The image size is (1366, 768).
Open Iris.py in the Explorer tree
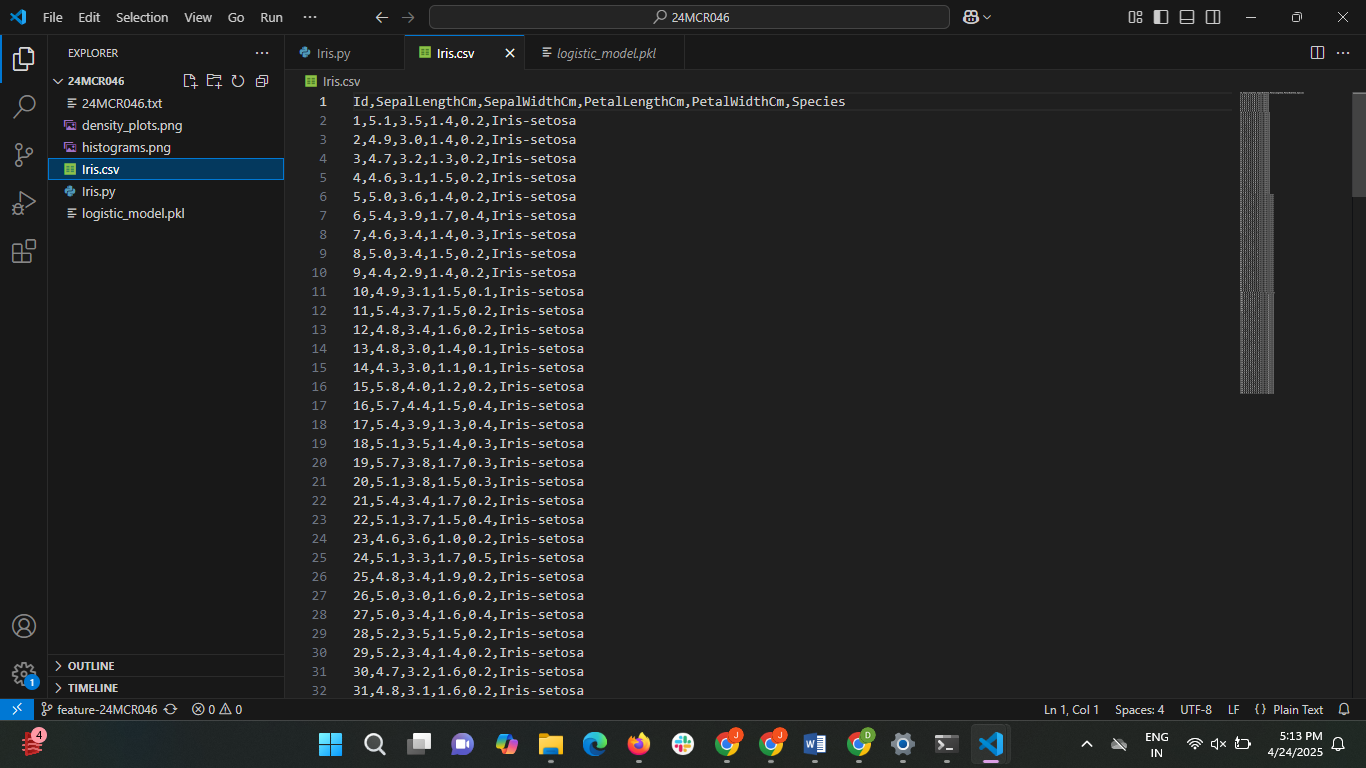[166, 191]
